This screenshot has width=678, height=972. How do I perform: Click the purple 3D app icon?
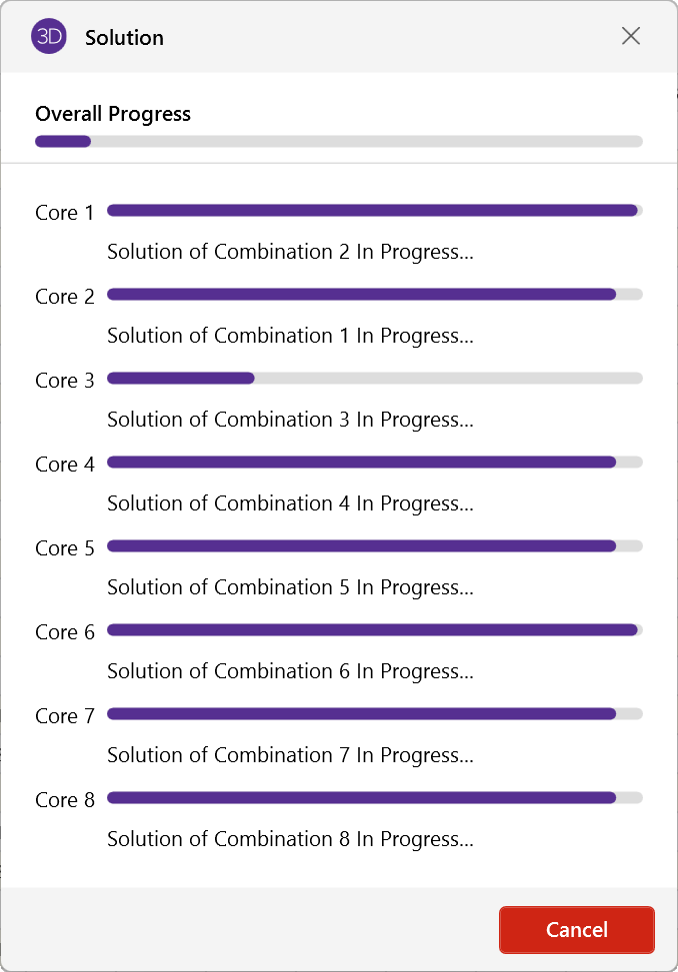point(49,37)
